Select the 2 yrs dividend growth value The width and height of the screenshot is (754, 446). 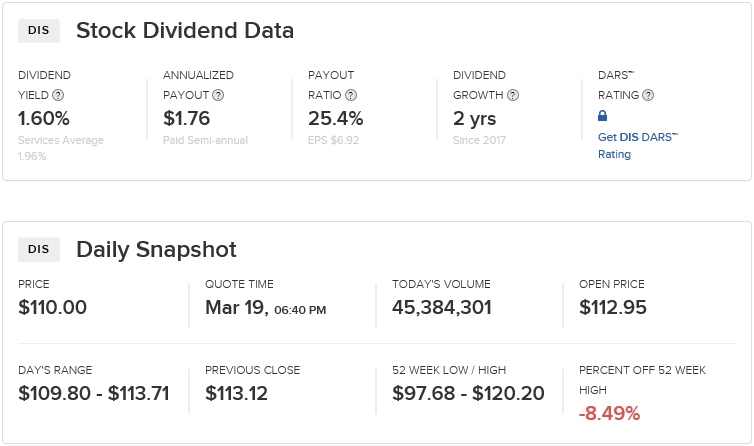474,119
